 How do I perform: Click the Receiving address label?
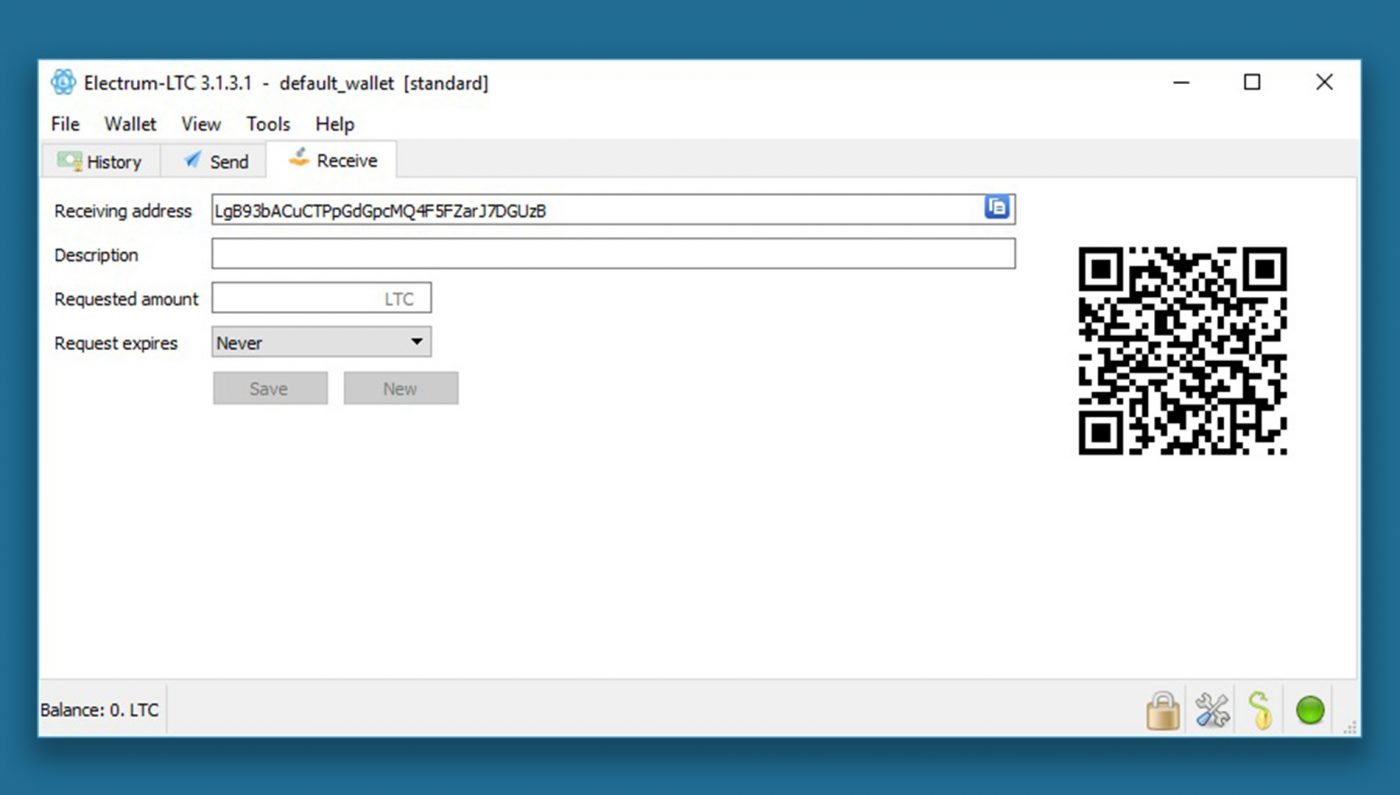pyautogui.click(x=123, y=211)
